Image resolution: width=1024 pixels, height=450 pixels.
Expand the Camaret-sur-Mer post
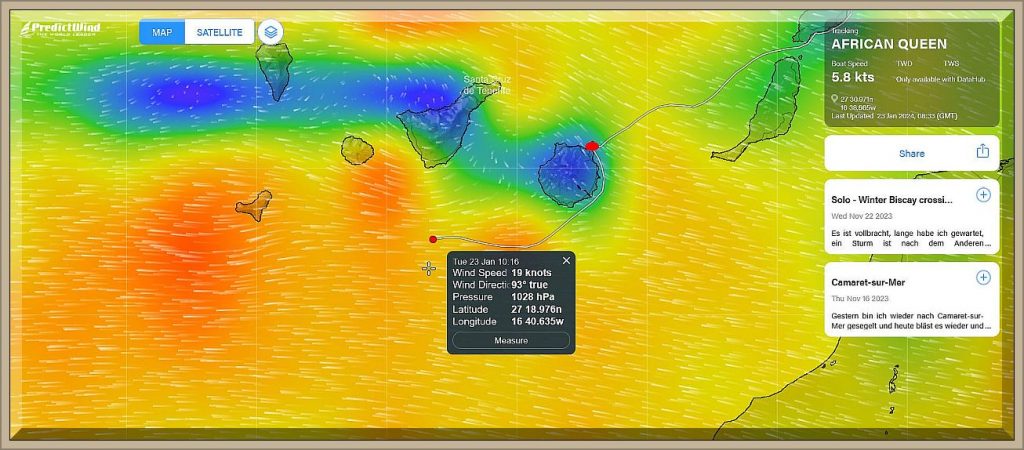(x=982, y=278)
